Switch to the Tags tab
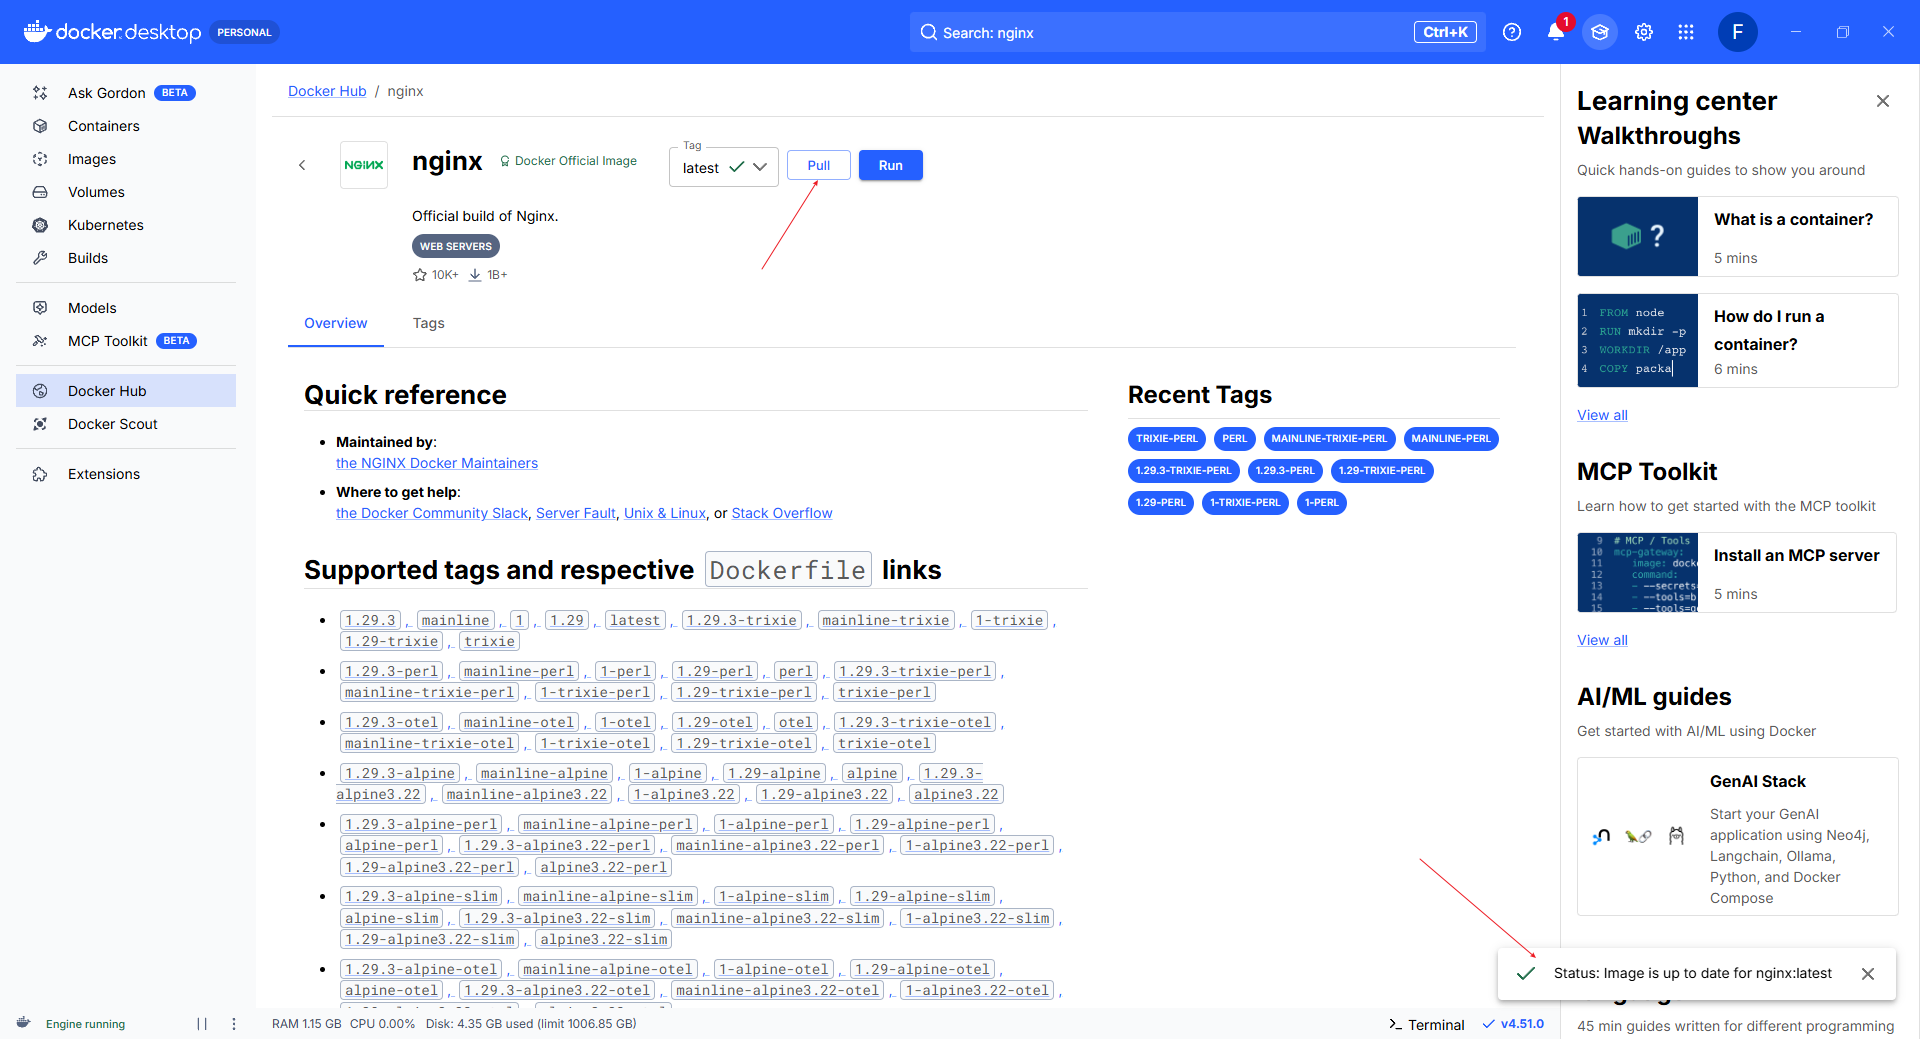The height and width of the screenshot is (1039, 1920). [429, 323]
